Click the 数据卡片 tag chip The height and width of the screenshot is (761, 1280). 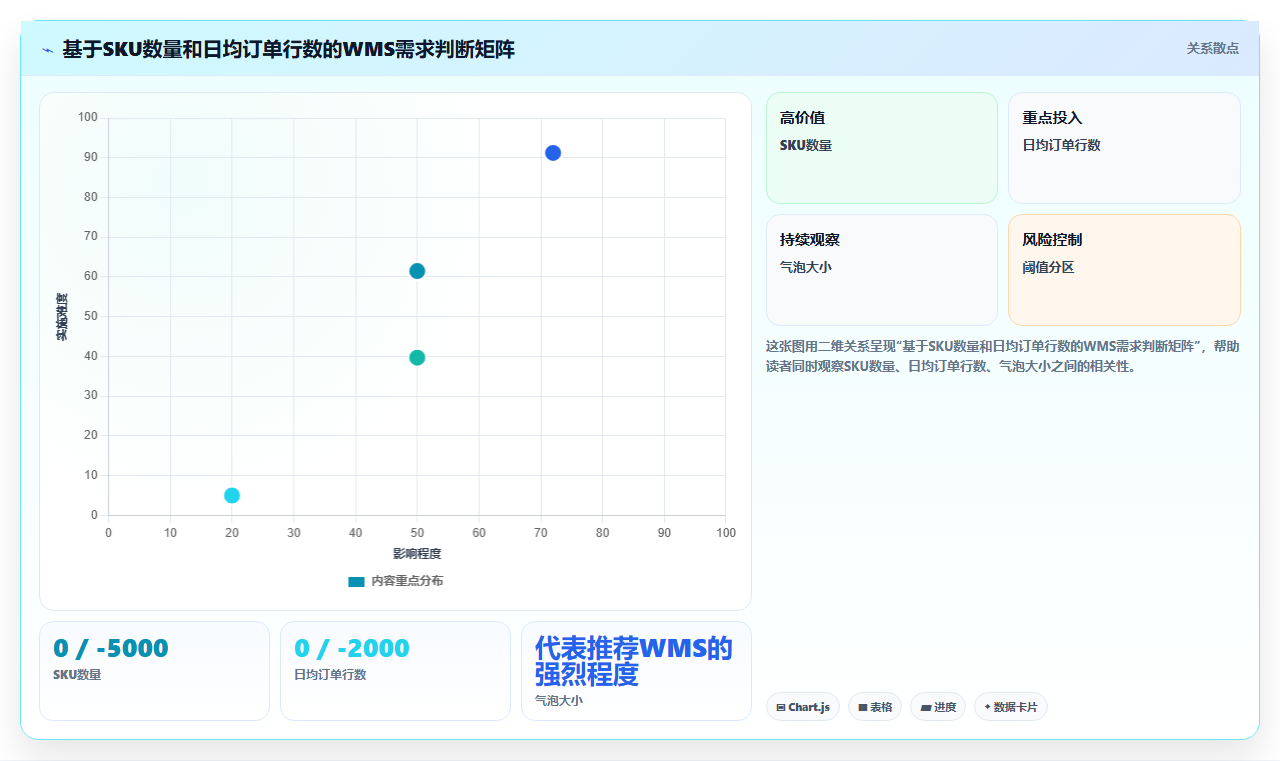1011,707
